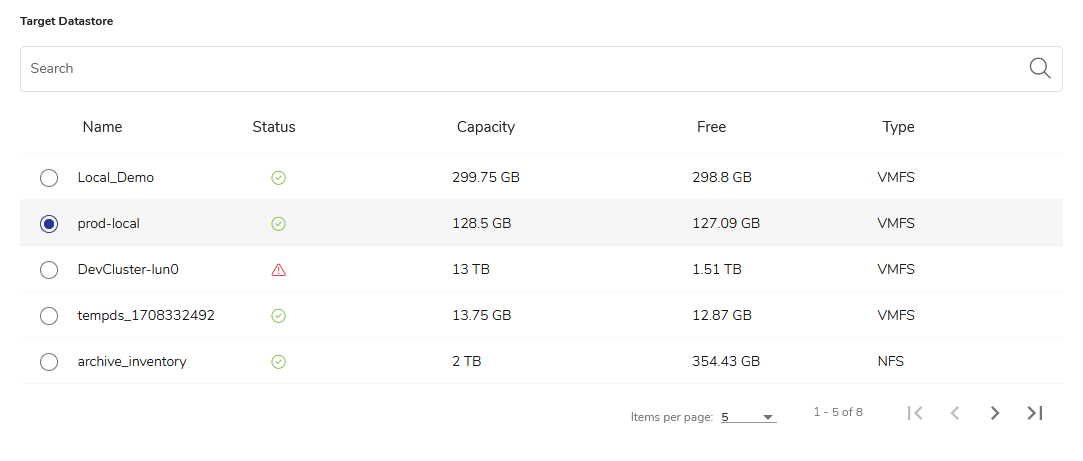The height and width of the screenshot is (461, 1083).
Task: Go to the previous page of datastores
Action: pyautogui.click(x=955, y=413)
